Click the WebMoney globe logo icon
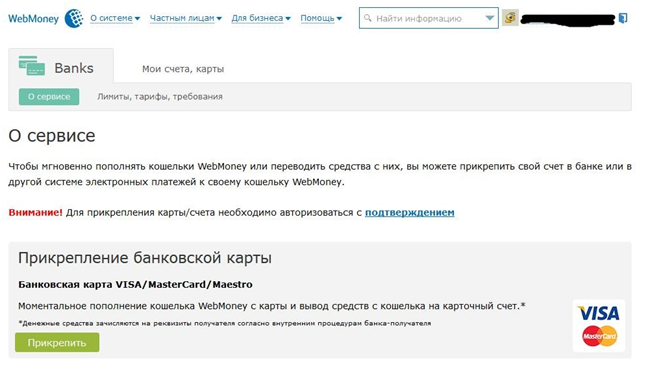 (74, 19)
